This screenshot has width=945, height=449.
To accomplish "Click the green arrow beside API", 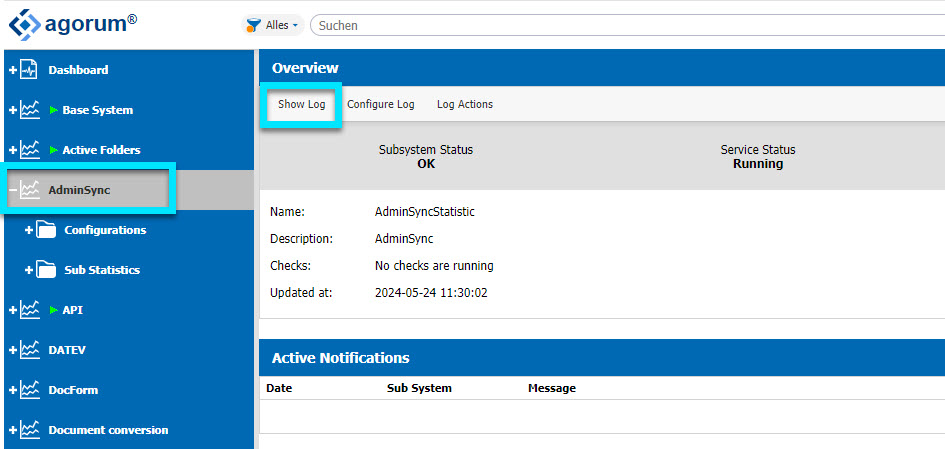I will 54,310.
